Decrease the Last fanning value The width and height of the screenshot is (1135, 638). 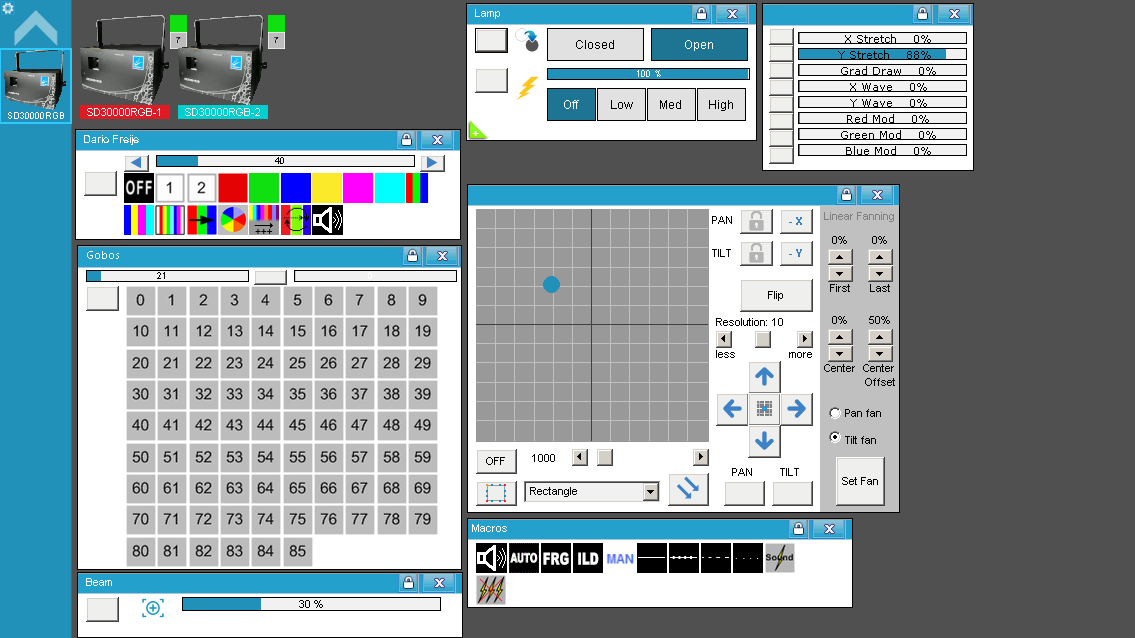[879, 274]
